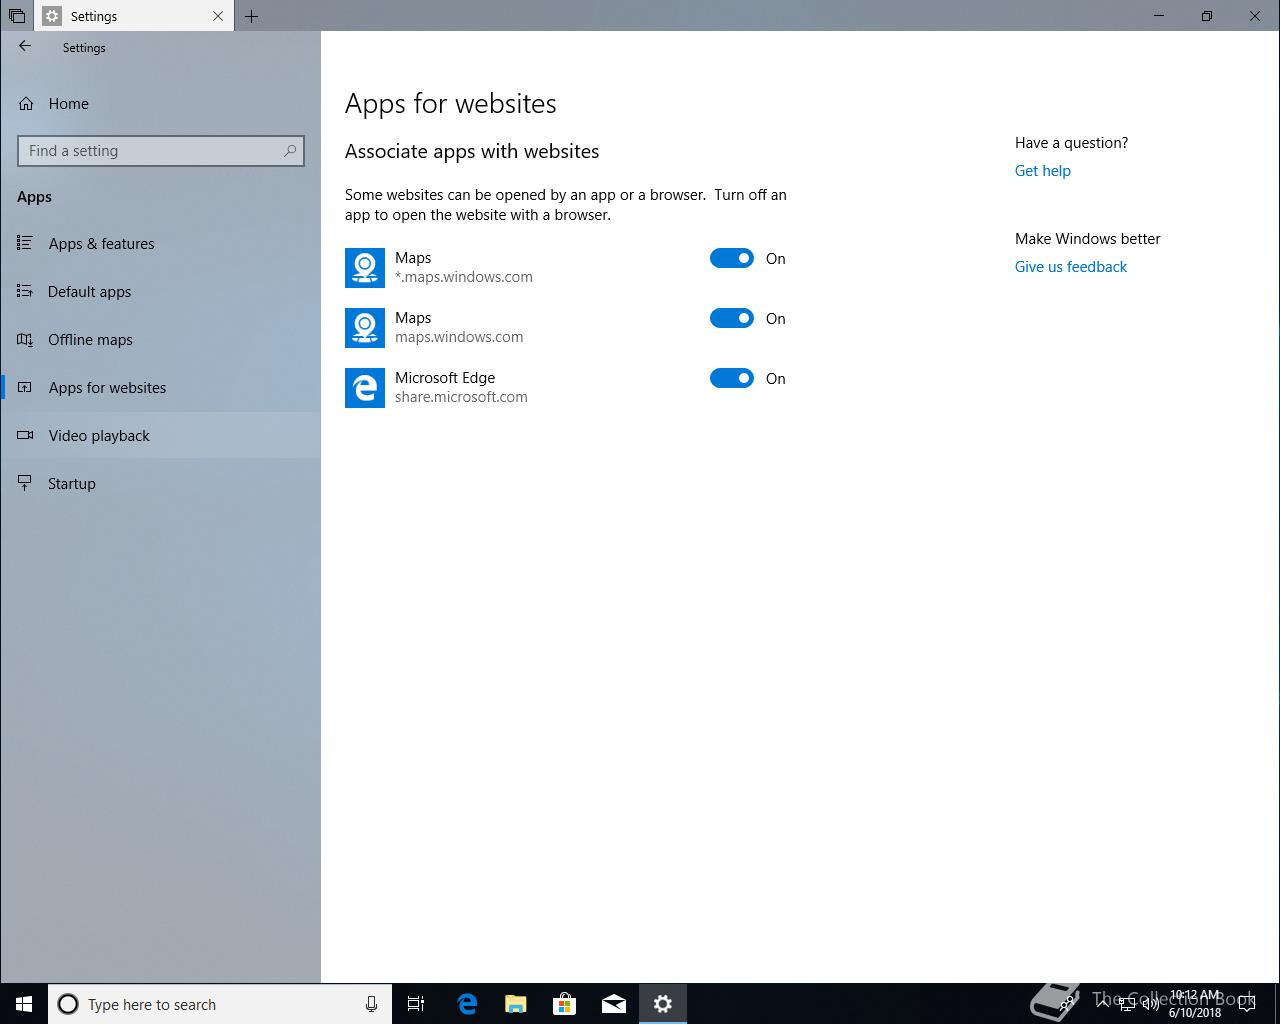
Task: Launch Microsoft Edge from taskbar
Action: coord(466,1004)
